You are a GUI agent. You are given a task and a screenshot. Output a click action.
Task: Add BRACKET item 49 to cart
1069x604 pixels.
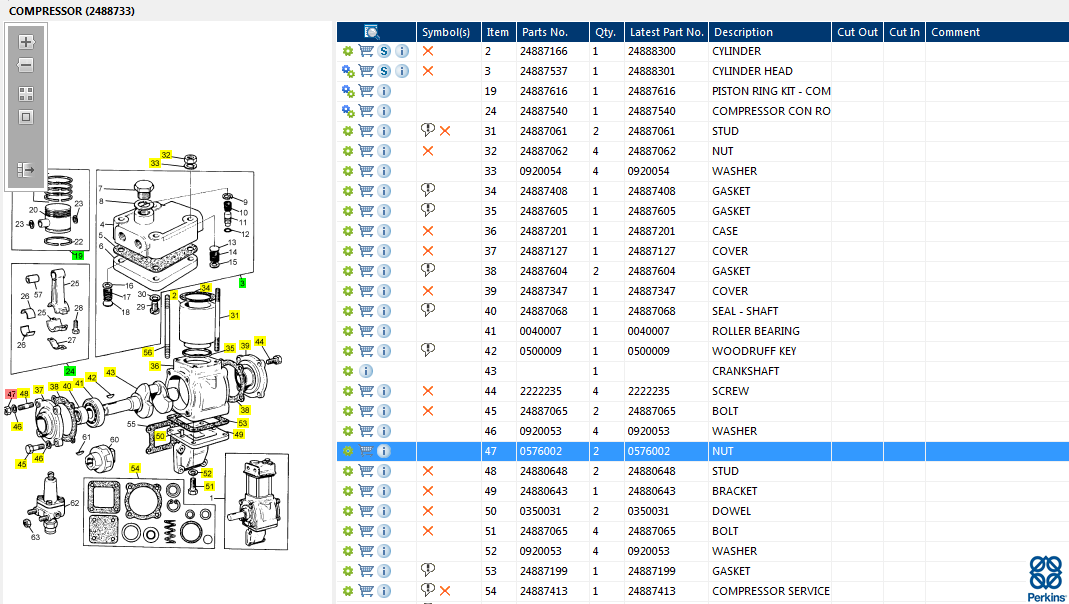[x=366, y=491]
